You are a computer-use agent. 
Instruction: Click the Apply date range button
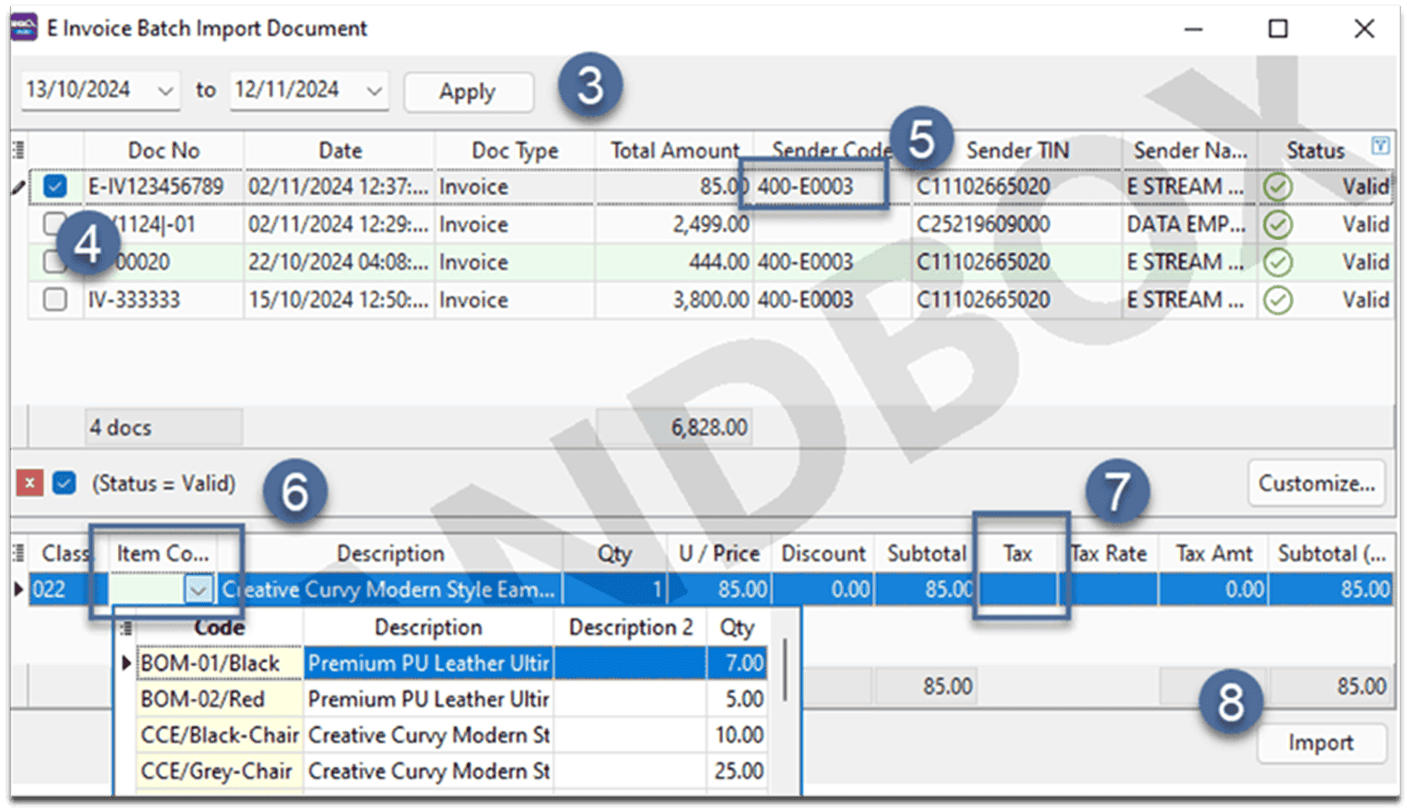point(468,92)
